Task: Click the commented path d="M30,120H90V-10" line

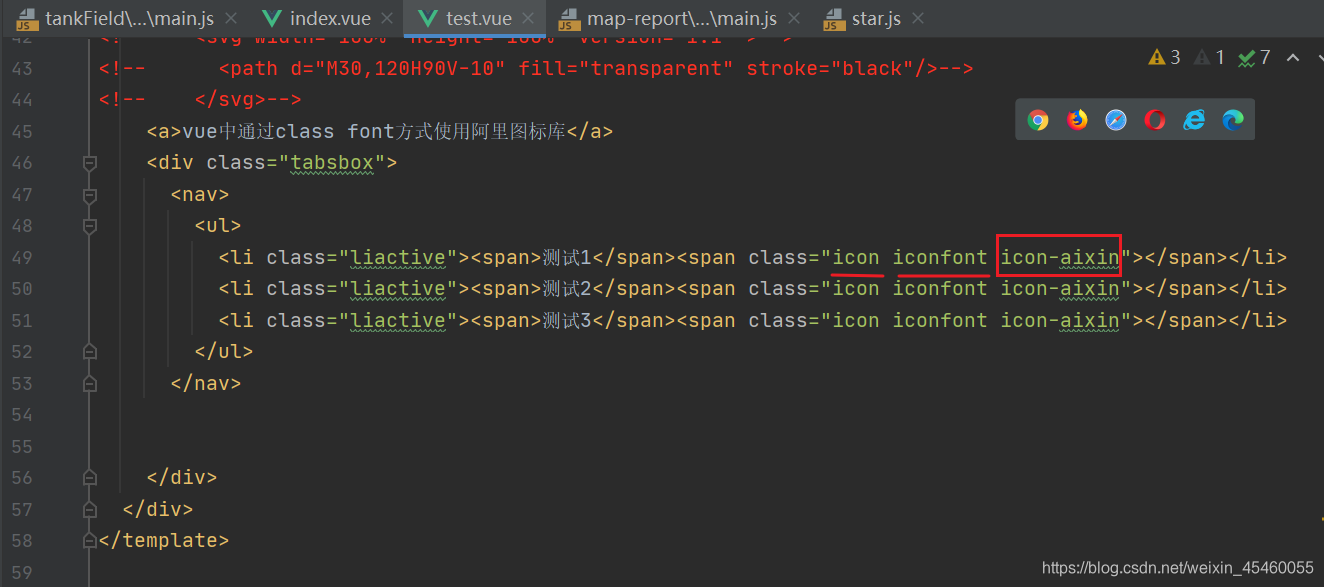Action: (x=536, y=69)
